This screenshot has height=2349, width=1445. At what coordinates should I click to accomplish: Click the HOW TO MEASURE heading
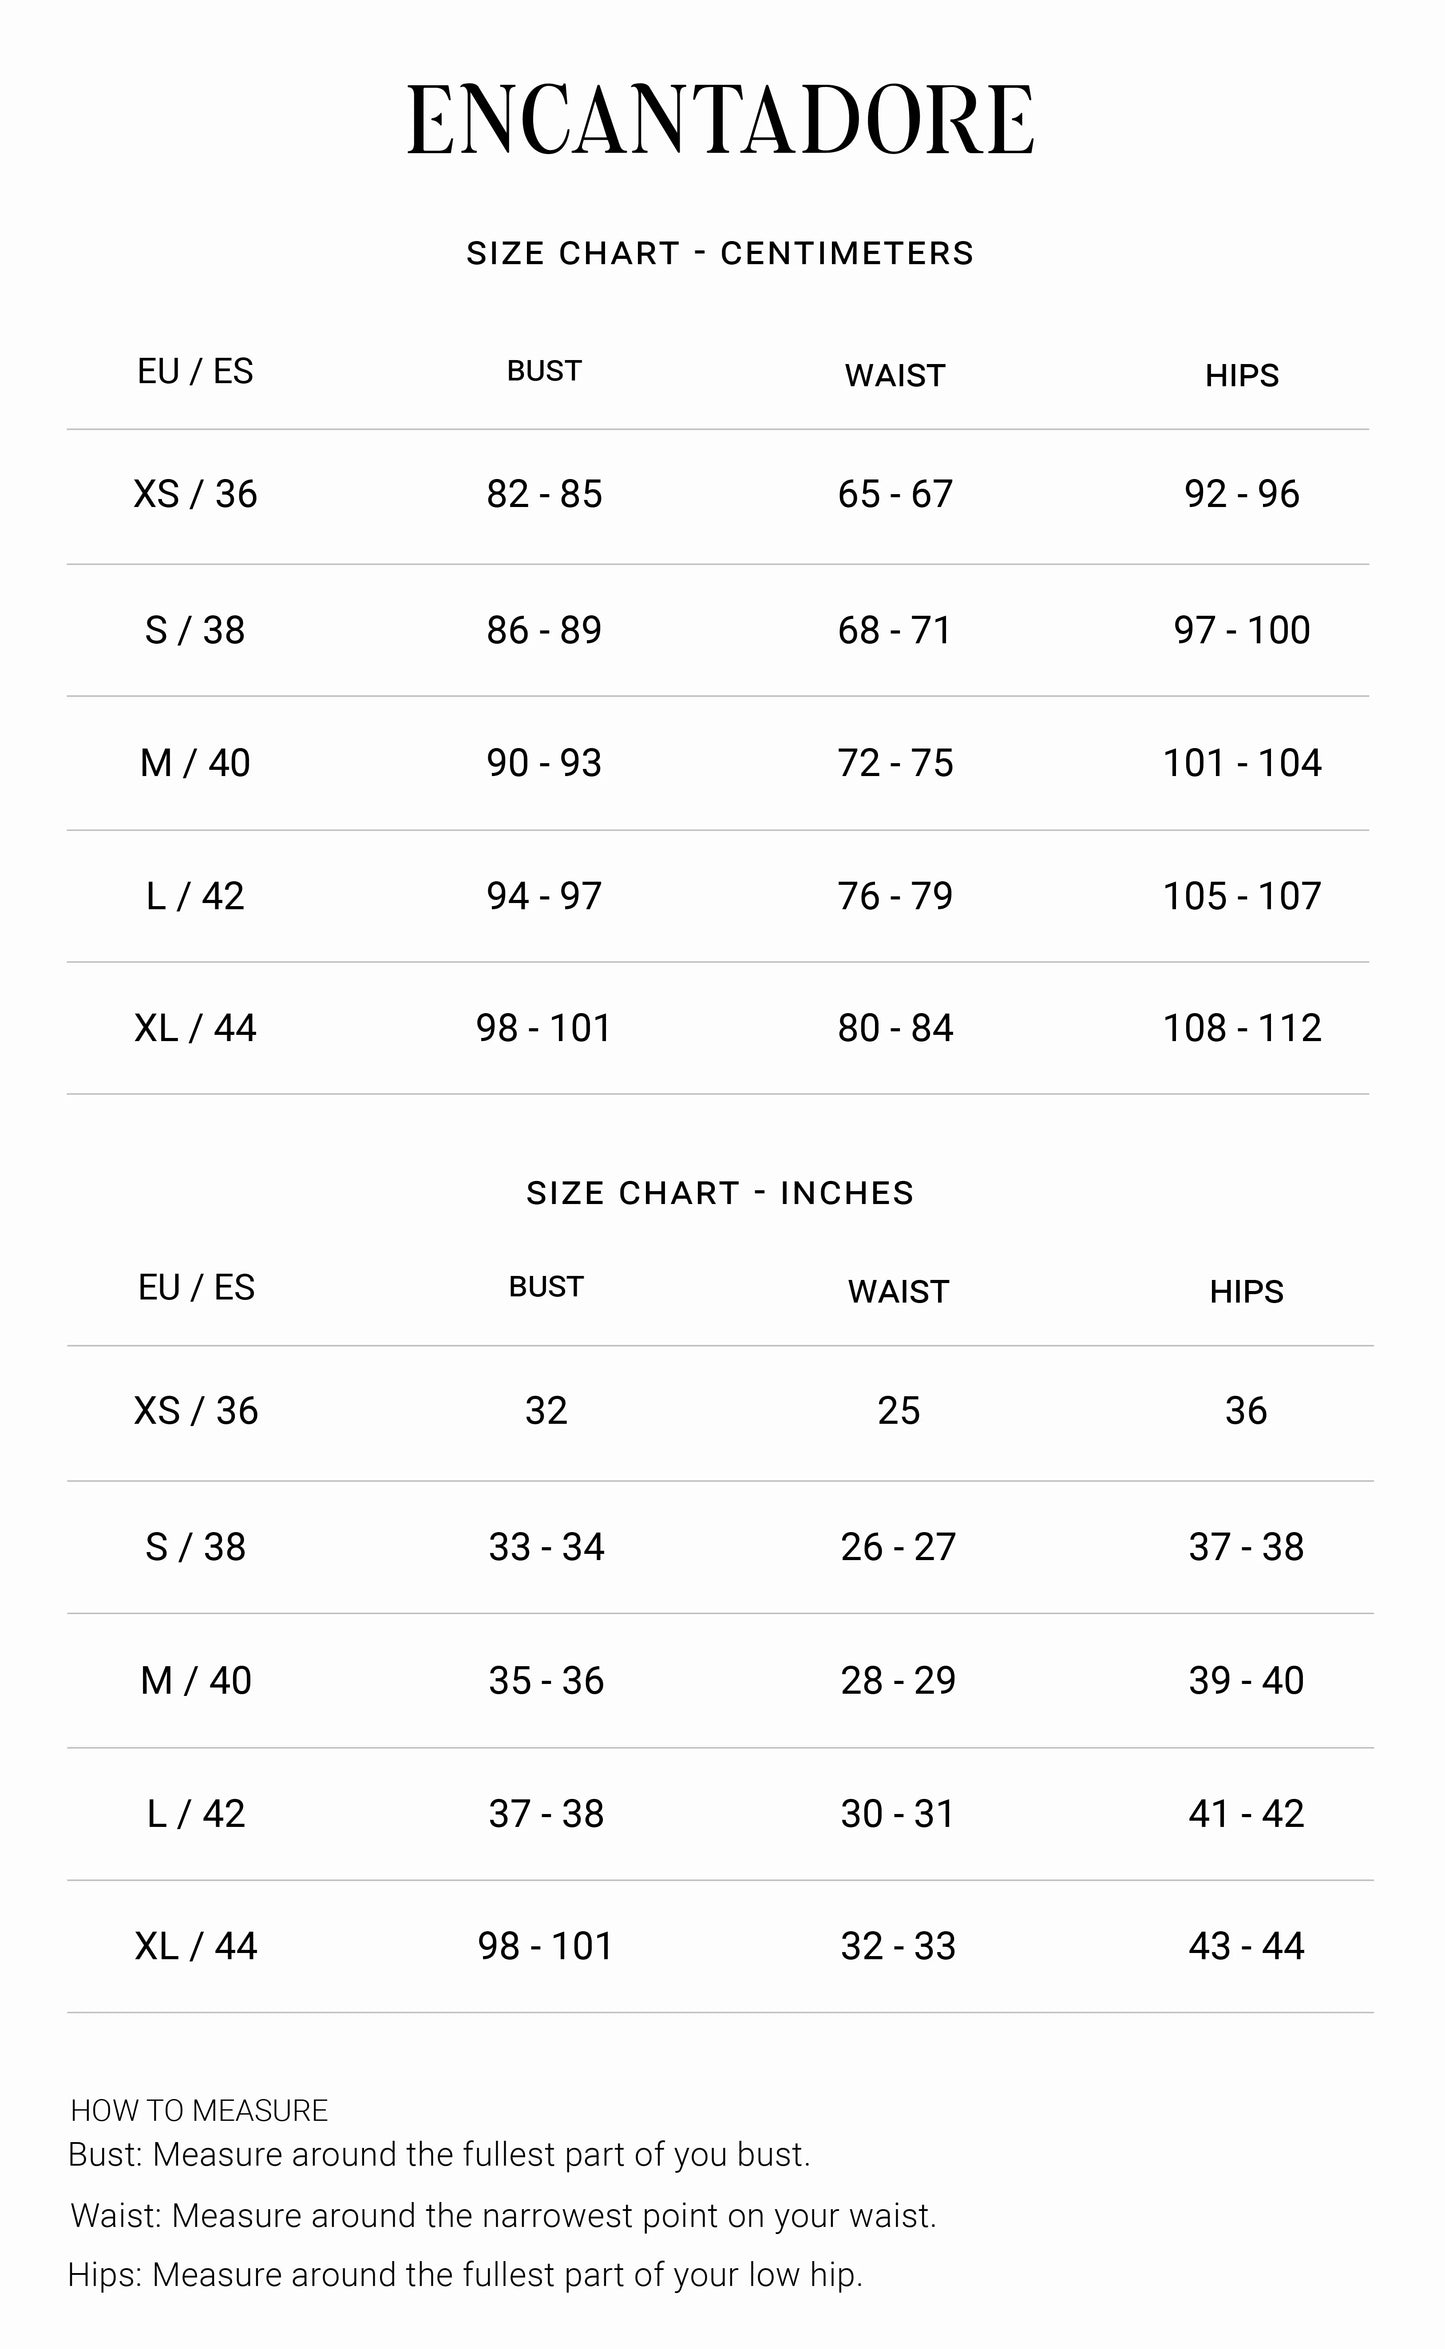click(x=199, y=2110)
